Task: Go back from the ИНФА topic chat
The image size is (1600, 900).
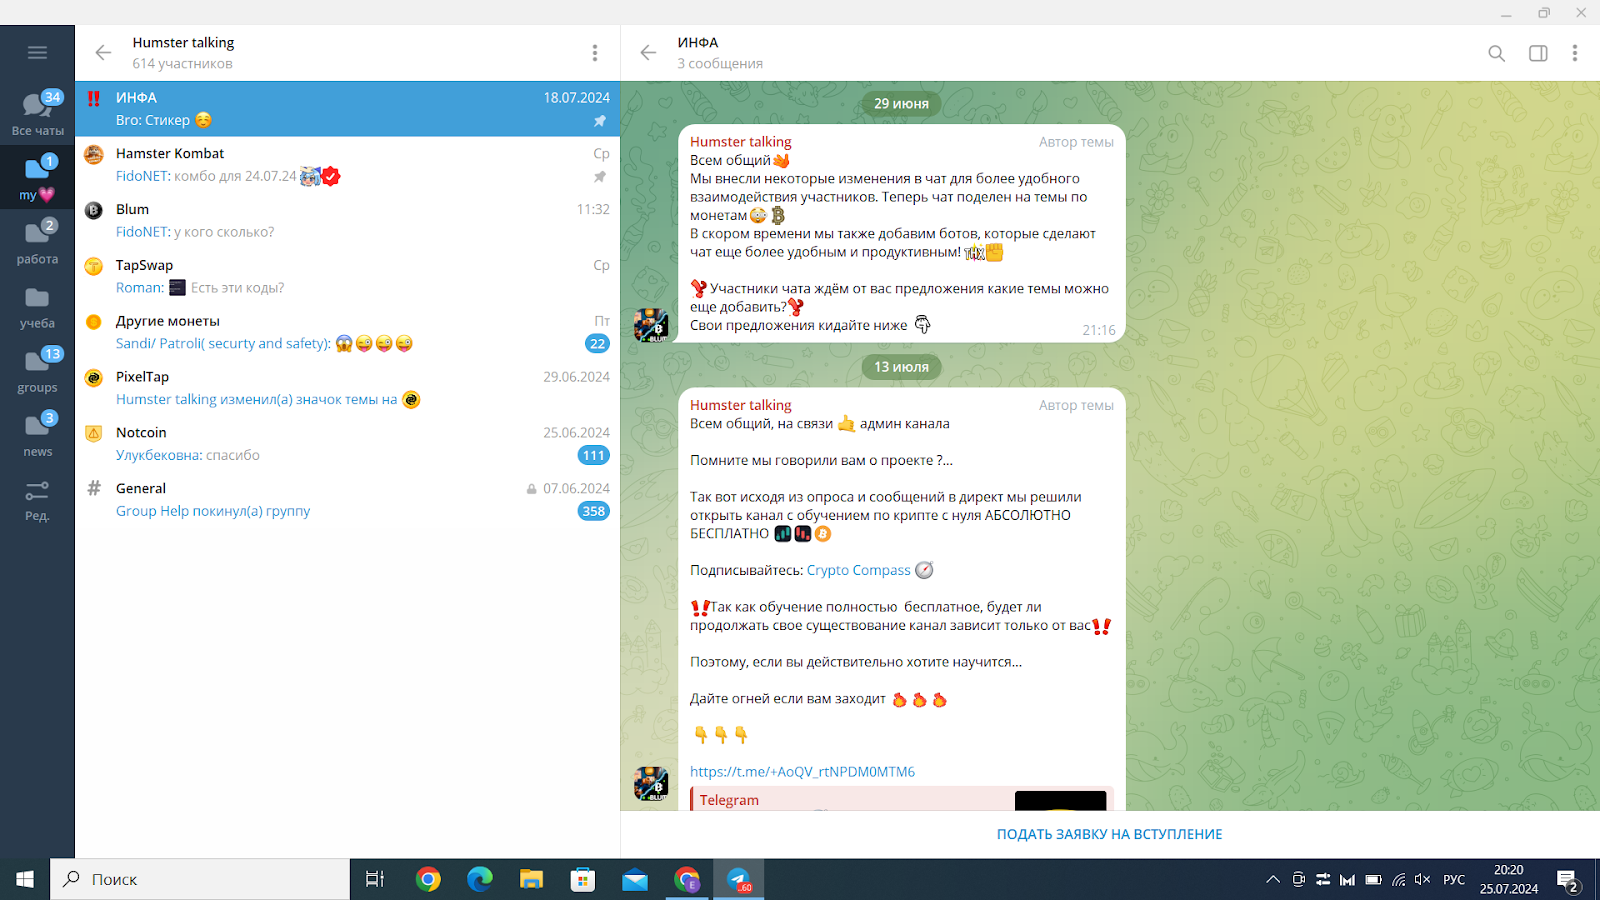Action: [648, 53]
